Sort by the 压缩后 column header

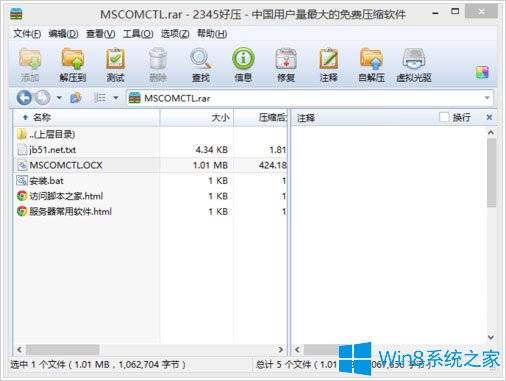click(x=260, y=117)
